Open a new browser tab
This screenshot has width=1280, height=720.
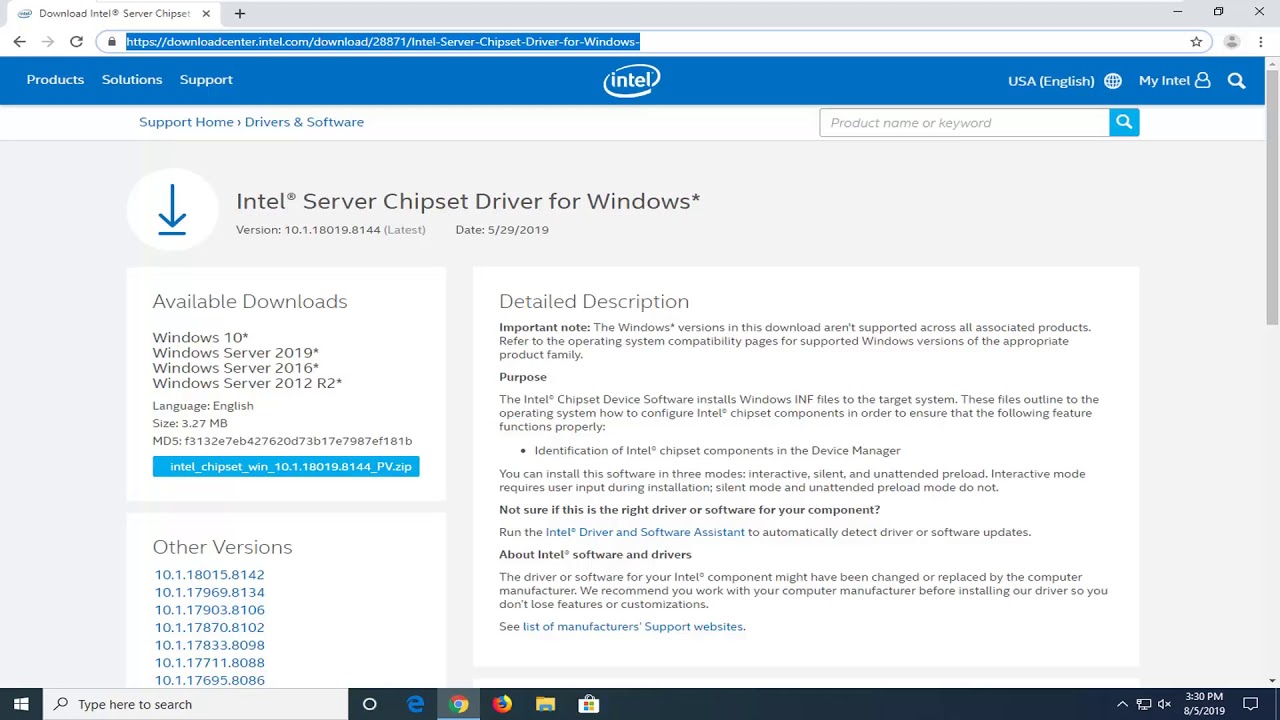pyautogui.click(x=240, y=13)
